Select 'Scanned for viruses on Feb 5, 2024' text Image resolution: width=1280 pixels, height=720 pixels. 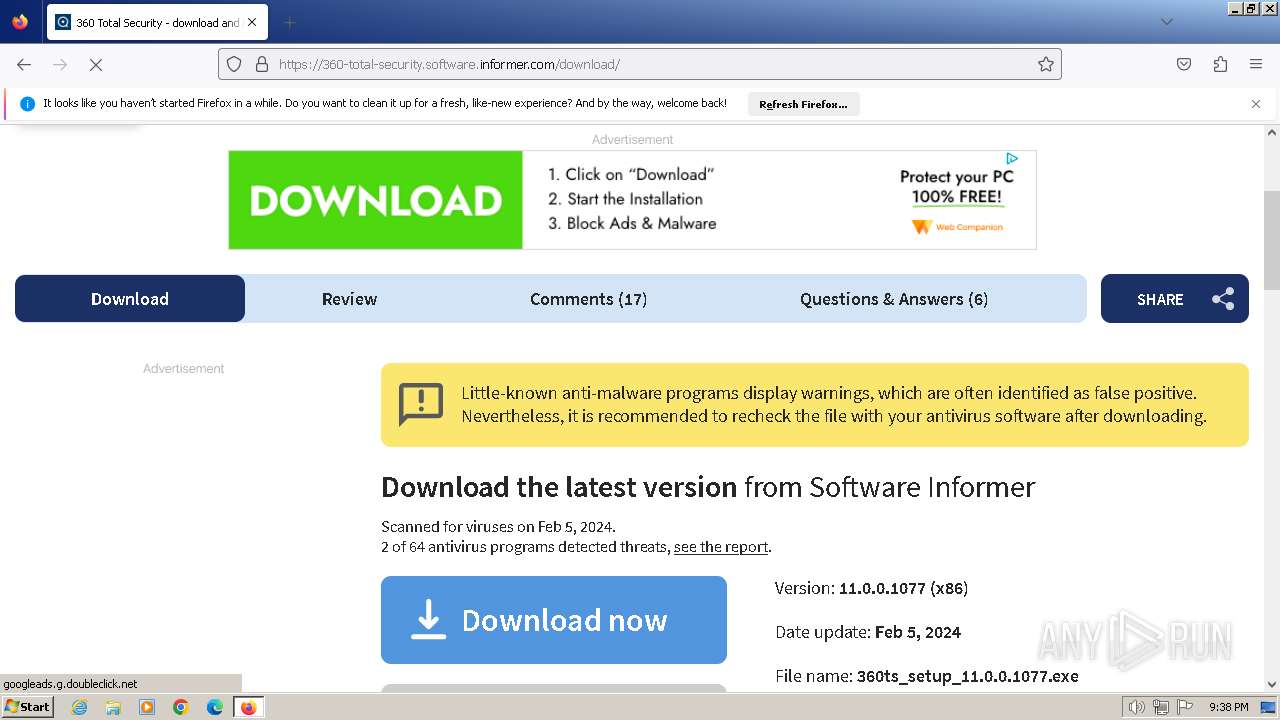click(498, 526)
